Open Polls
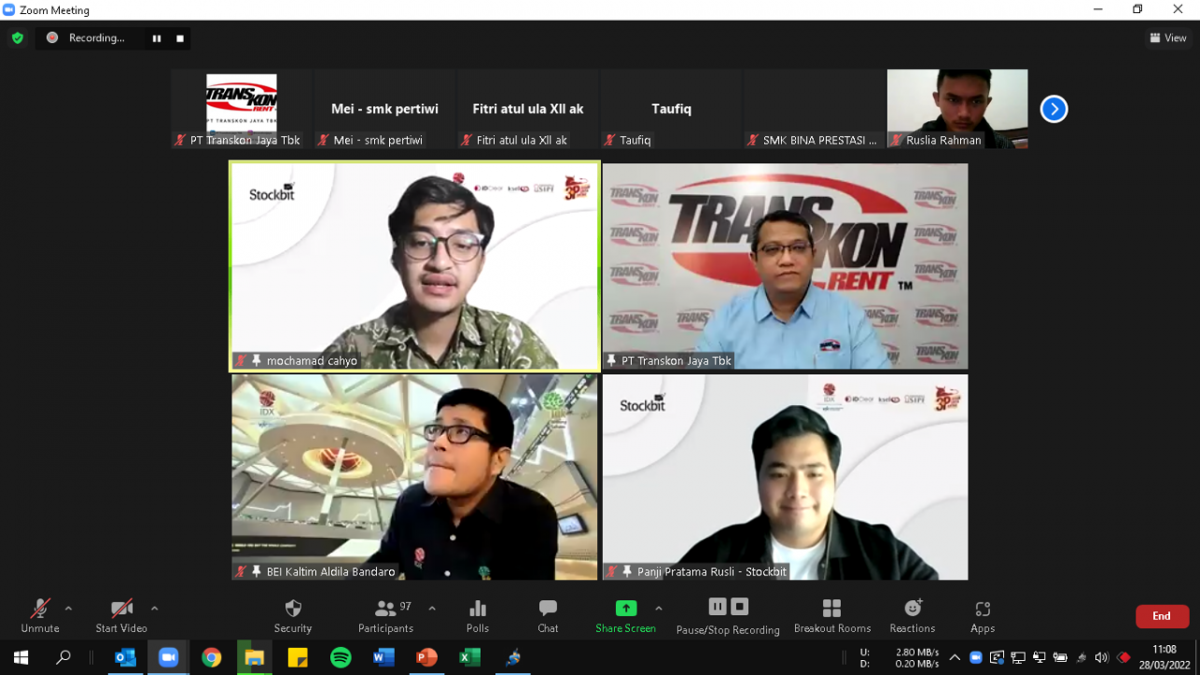Viewport: 1200px width, 675px height. (478, 616)
